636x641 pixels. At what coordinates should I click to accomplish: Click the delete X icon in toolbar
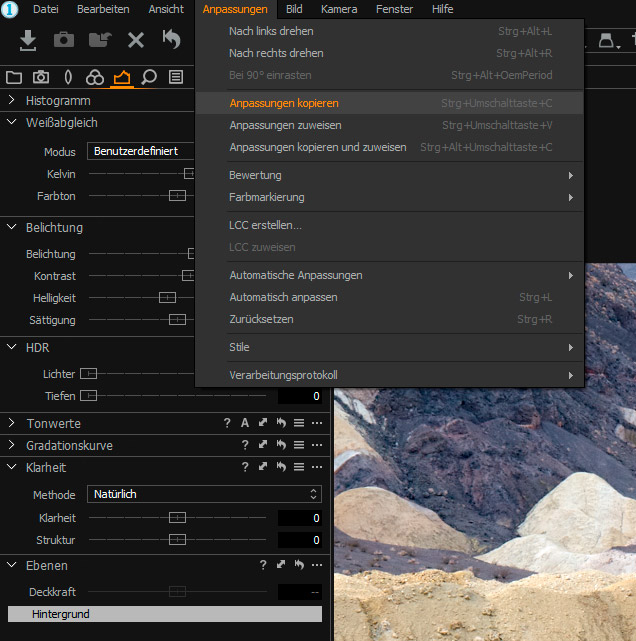click(136, 40)
